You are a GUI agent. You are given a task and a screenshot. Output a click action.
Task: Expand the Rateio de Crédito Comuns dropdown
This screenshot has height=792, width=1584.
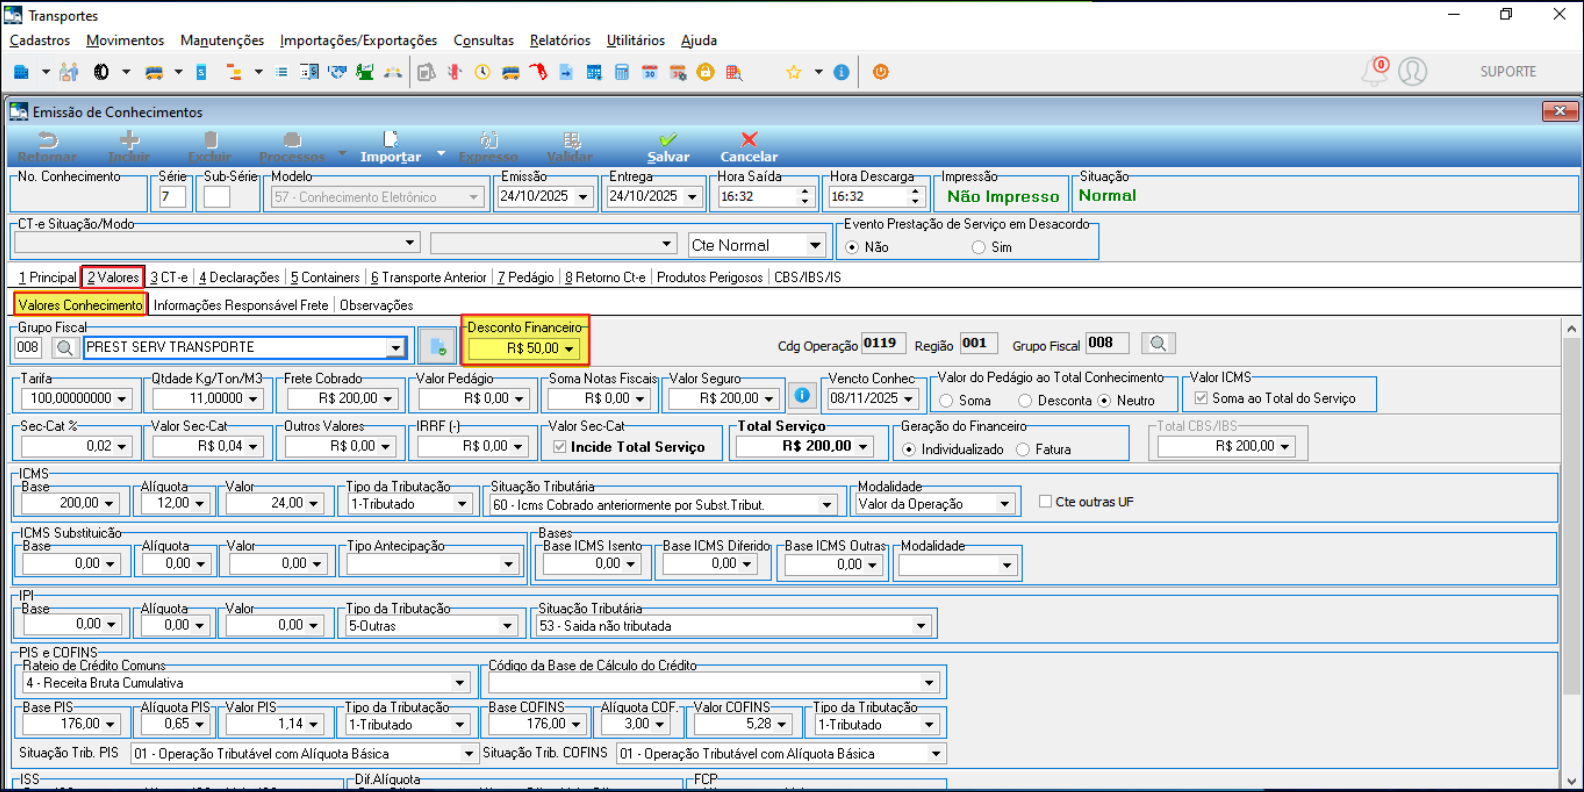460,683
